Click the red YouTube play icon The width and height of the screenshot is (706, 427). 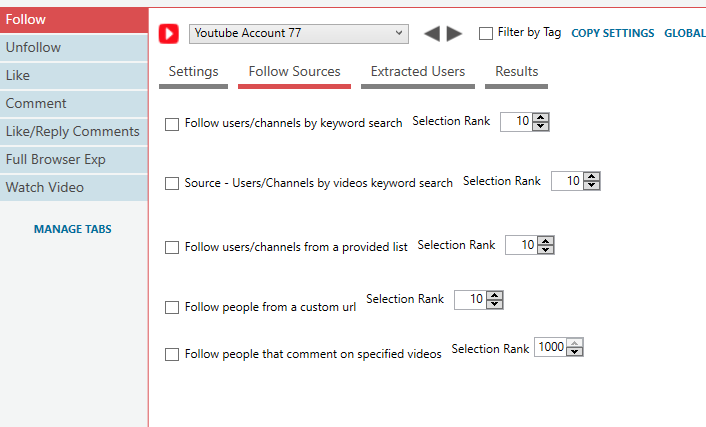169,34
